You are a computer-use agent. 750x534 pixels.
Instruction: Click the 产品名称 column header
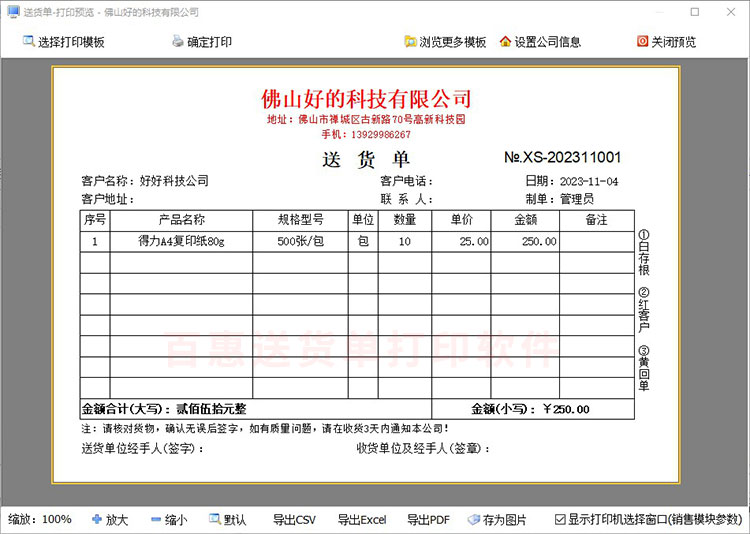click(182, 220)
